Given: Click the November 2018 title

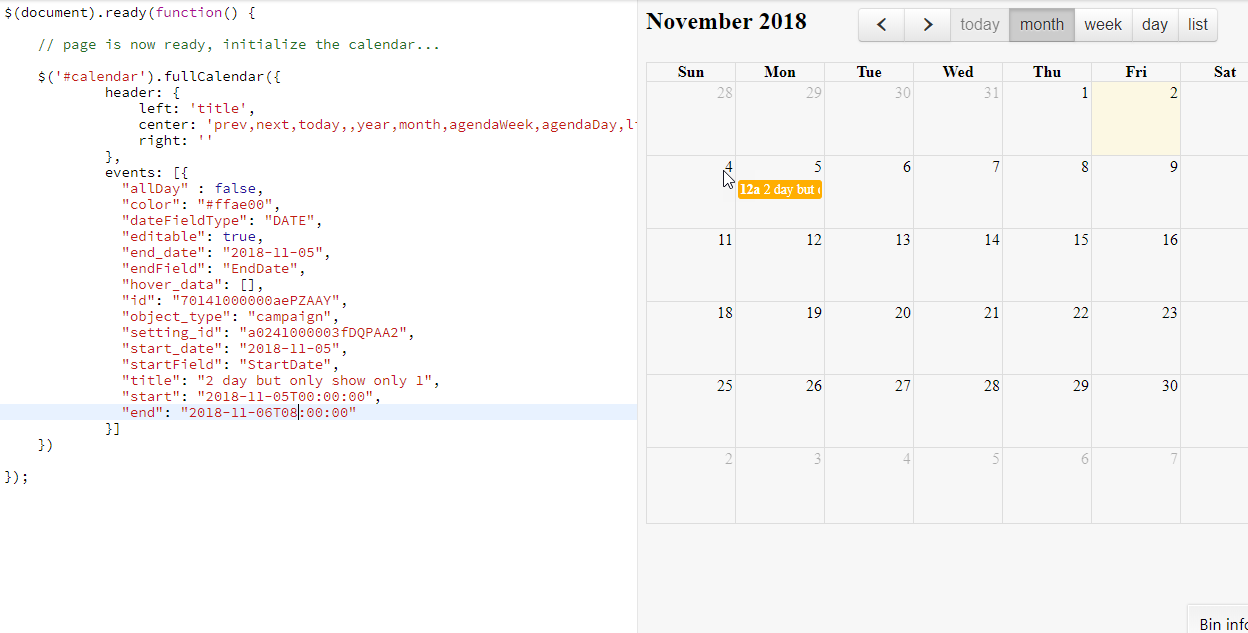Looking at the screenshot, I should [x=726, y=21].
